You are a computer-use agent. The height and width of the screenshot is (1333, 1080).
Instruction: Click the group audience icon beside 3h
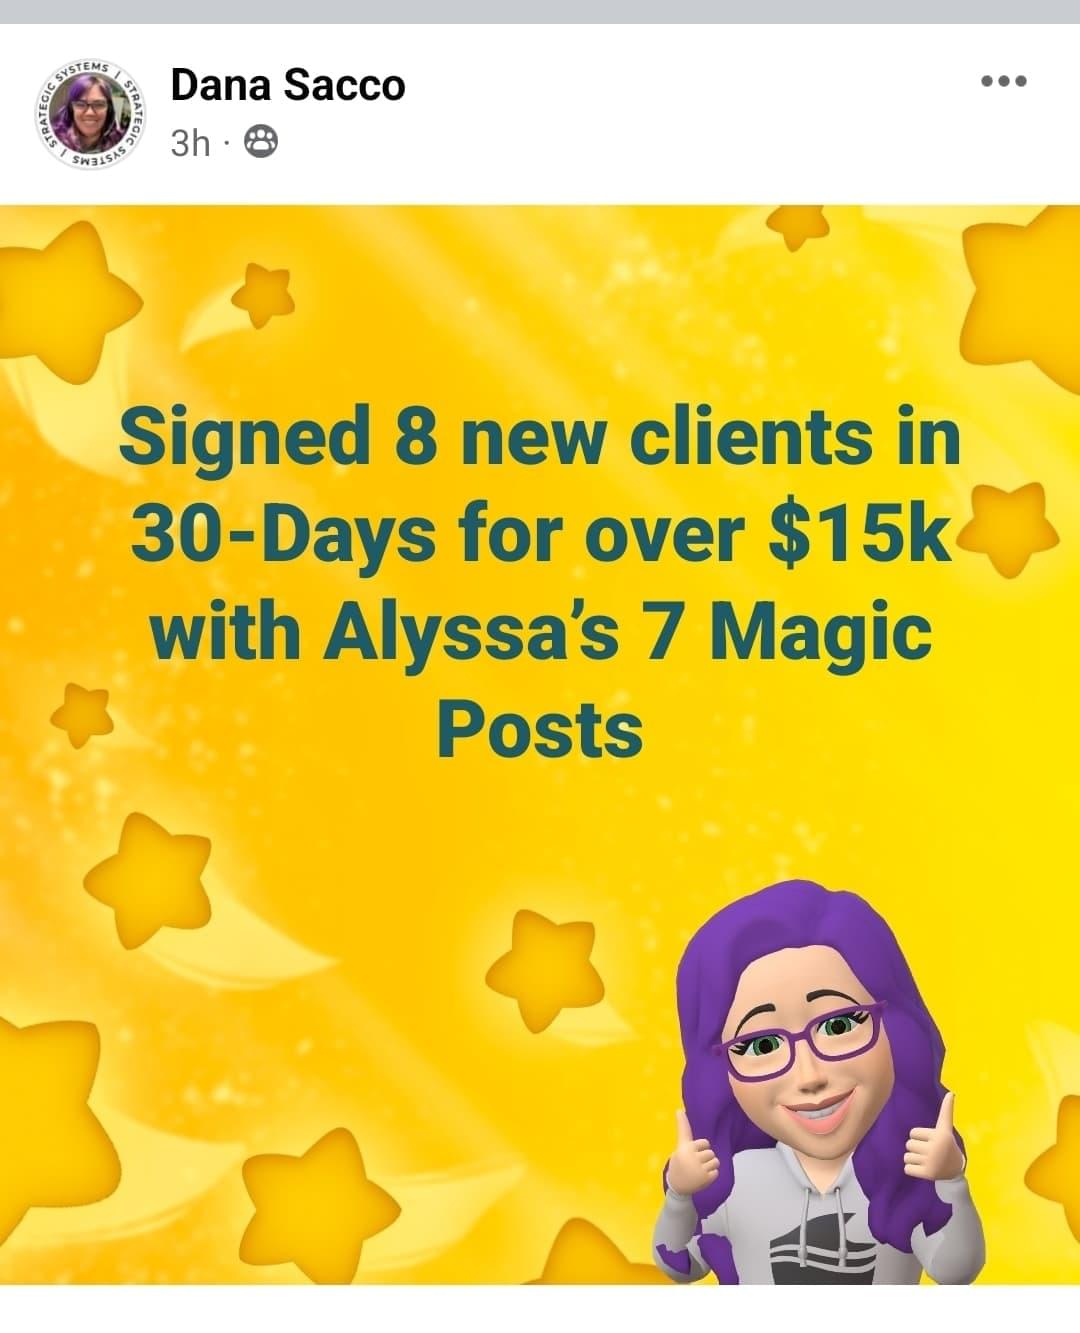pos(260,143)
